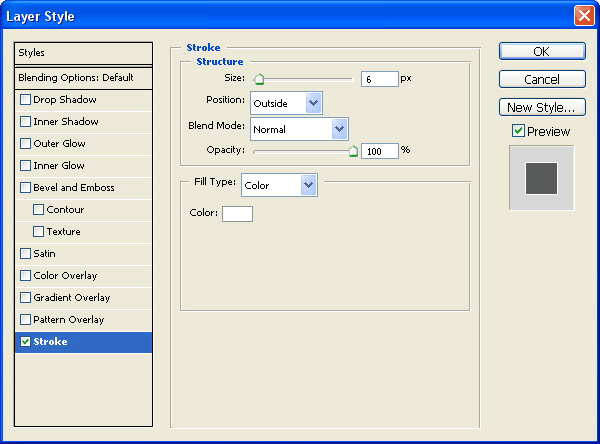Enable the Outer Glow effect checkbox
This screenshot has height=444, width=600.
coord(25,144)
